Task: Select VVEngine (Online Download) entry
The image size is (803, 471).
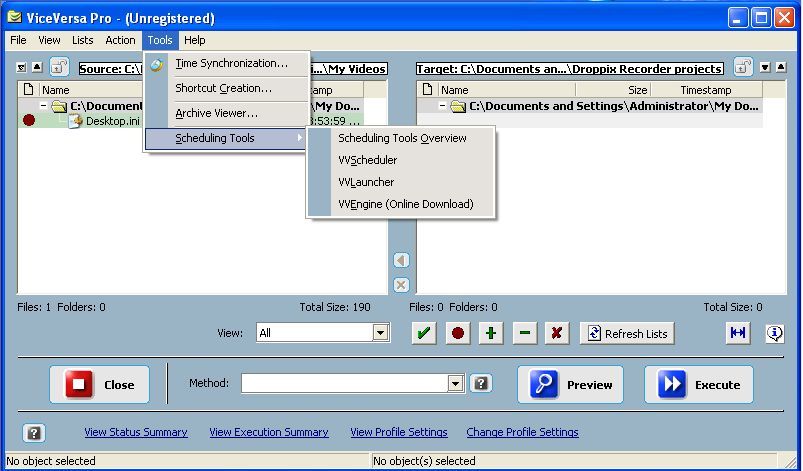Action: tap(406, 204)
